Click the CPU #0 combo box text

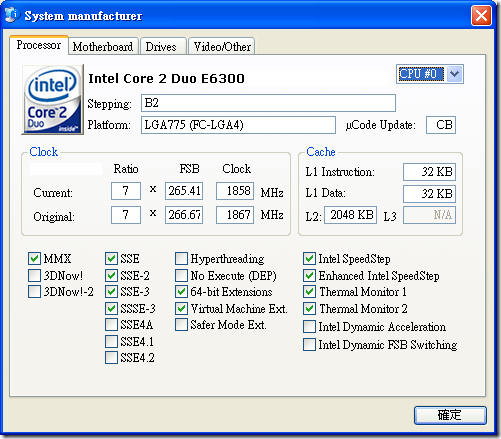(421, 74)
